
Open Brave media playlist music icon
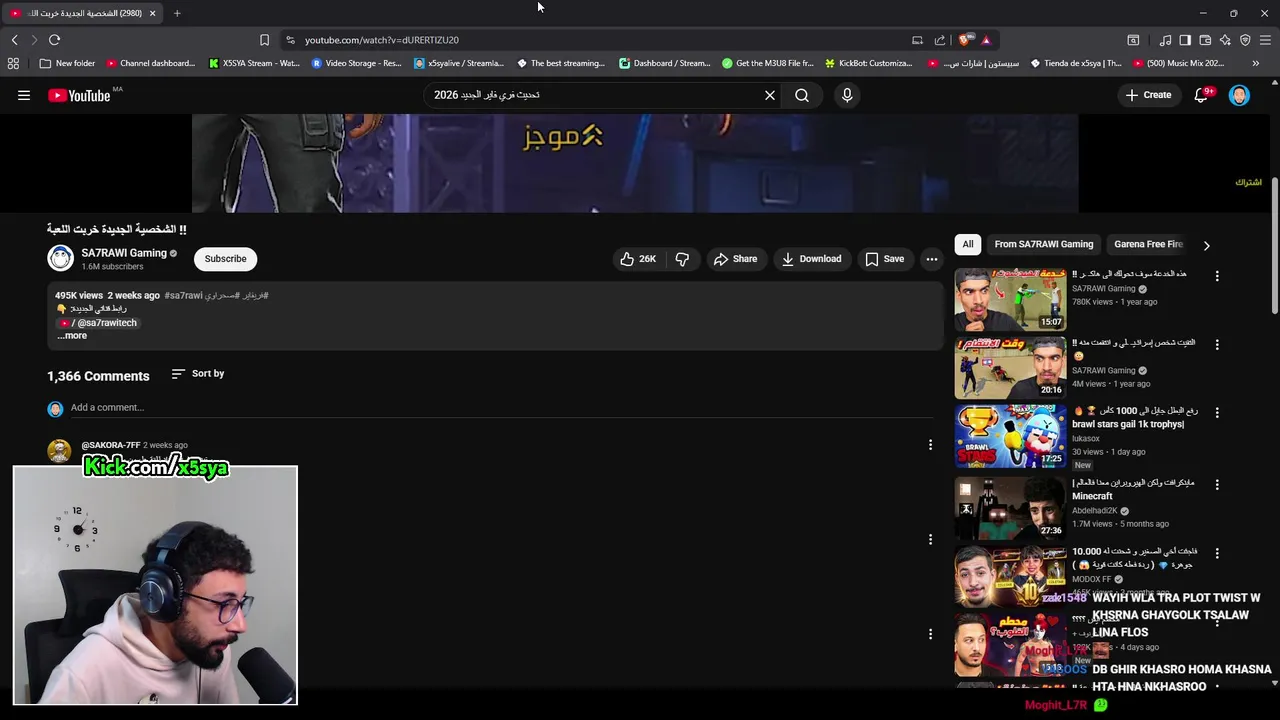point(1165,40)
